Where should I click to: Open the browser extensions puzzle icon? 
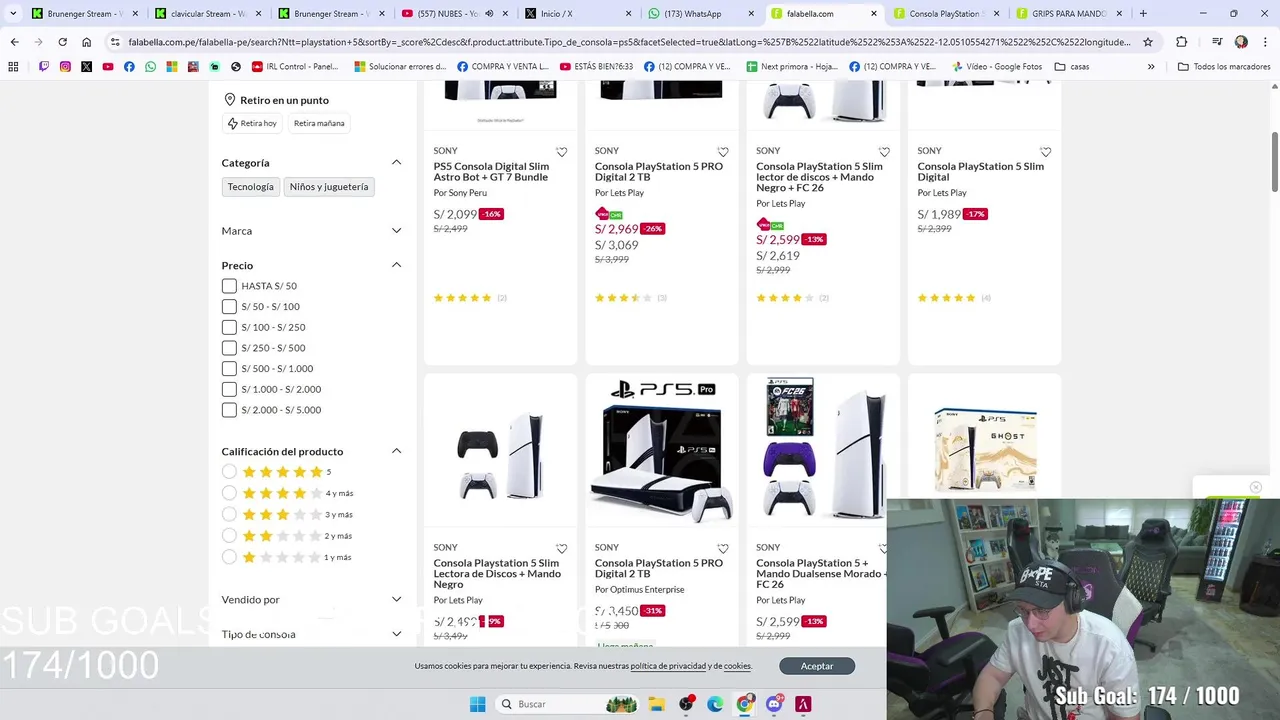click(1182, 42)
